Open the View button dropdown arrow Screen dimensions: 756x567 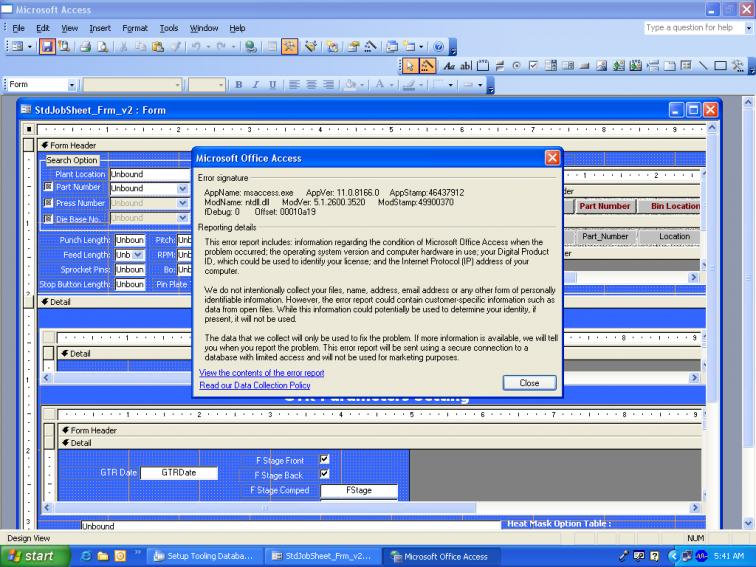[29, 47]
